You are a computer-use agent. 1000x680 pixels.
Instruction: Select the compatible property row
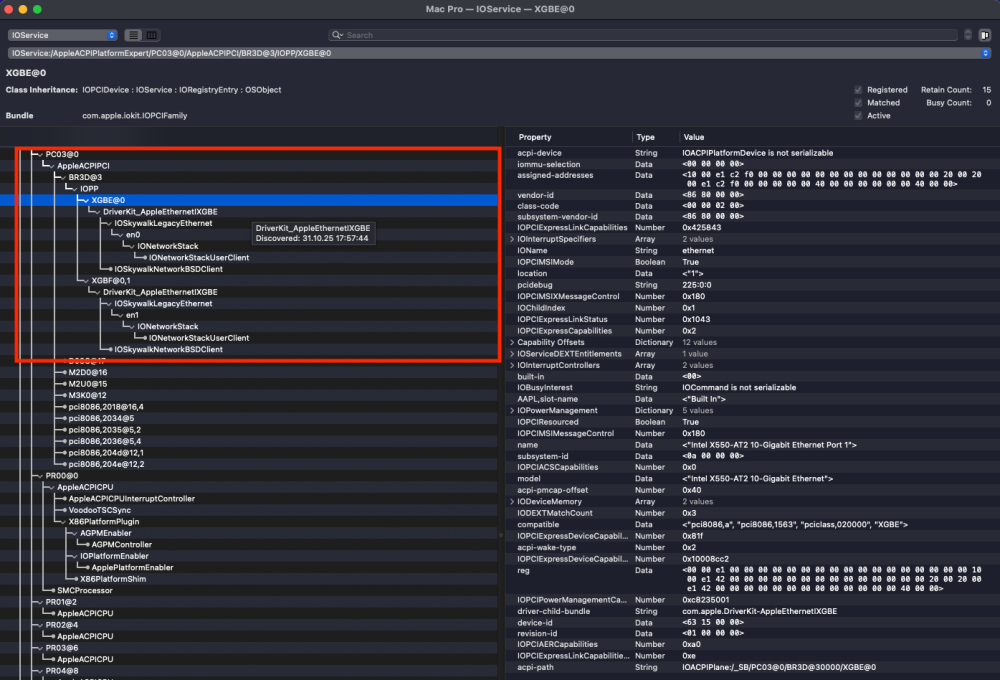pos(753,525)
